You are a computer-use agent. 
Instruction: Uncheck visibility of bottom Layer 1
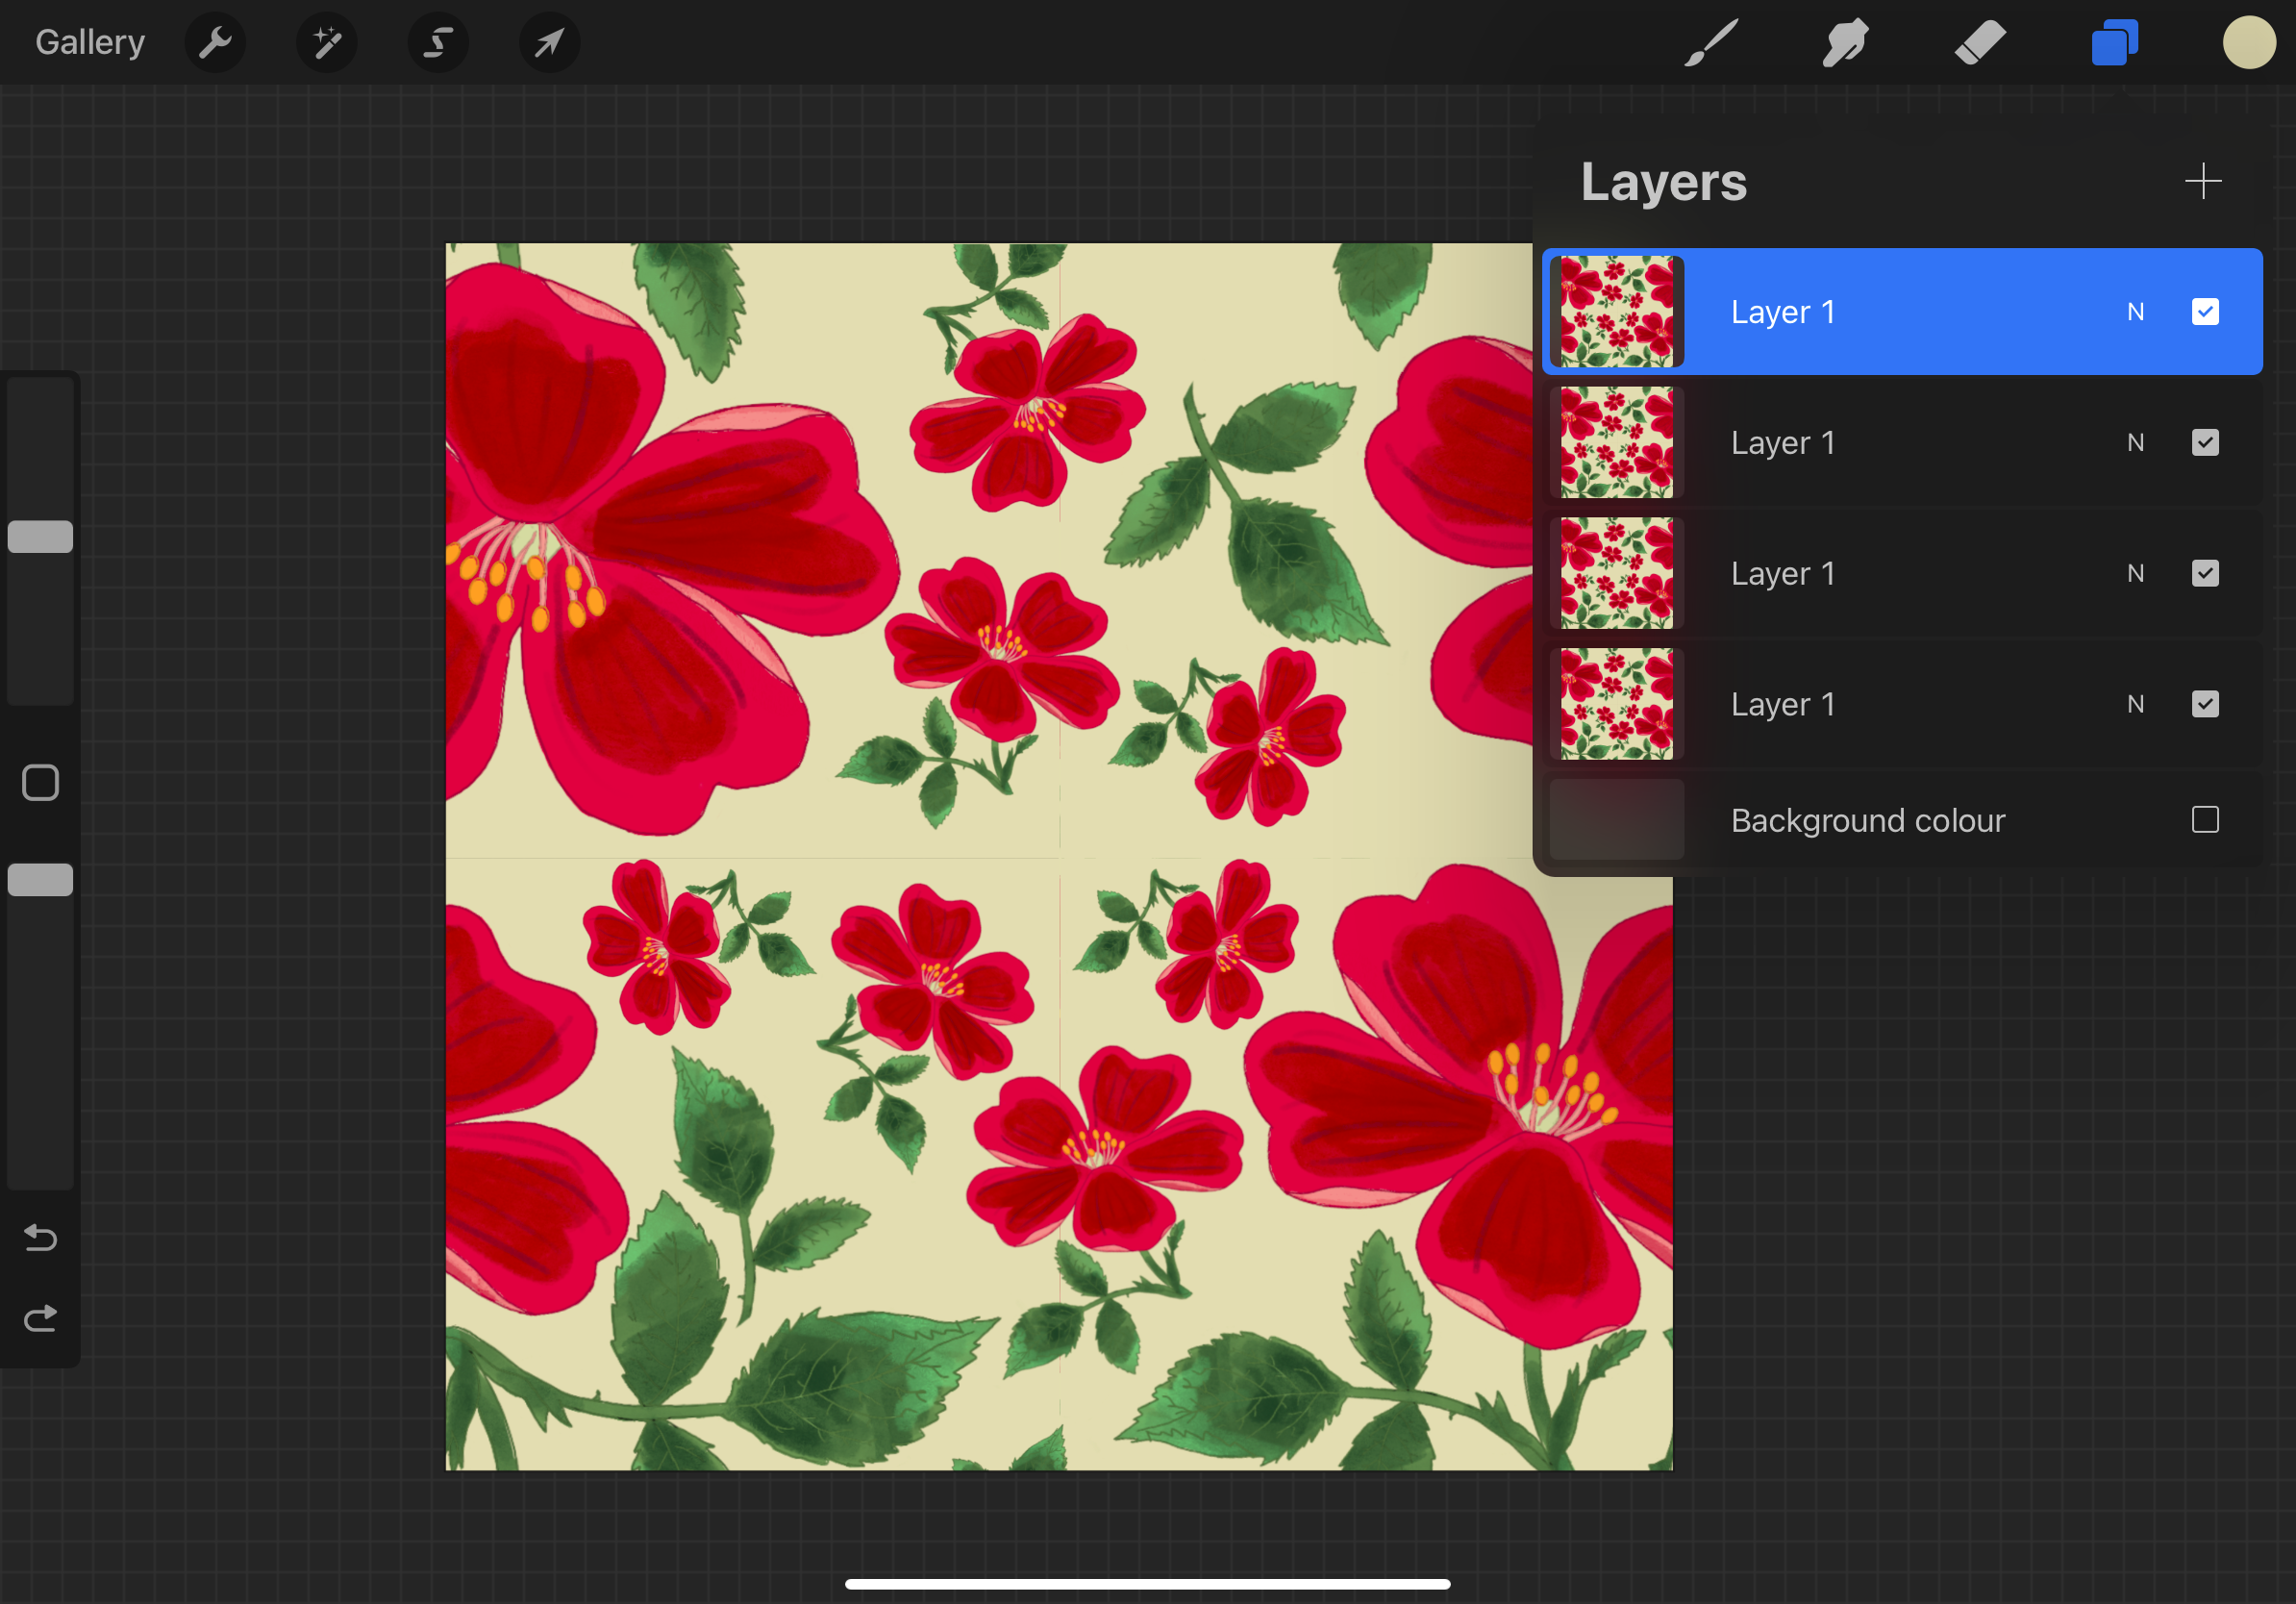coord(2205,704)
